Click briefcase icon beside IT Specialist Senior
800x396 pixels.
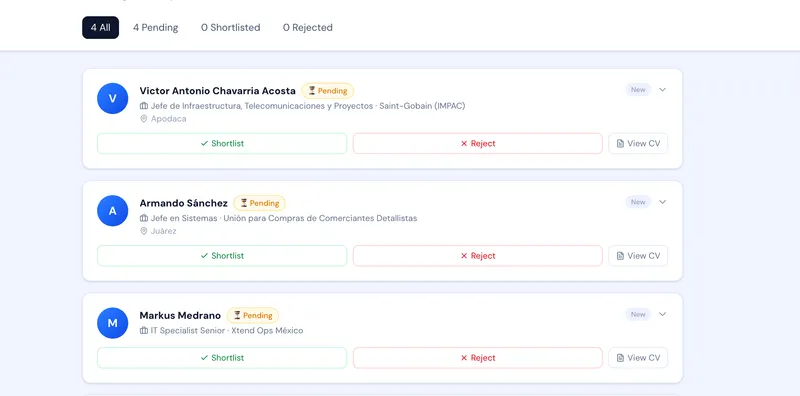[x=144, y=331]
